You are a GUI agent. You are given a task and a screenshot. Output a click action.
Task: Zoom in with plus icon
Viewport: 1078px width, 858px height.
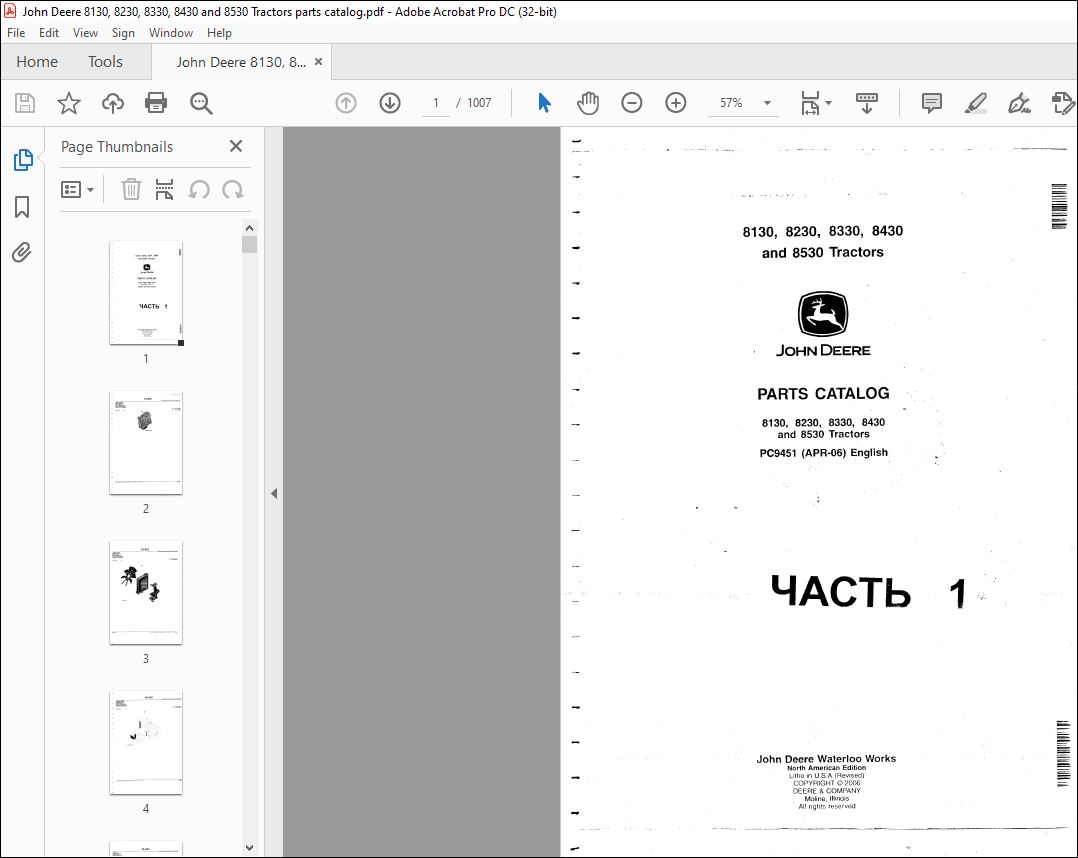(676, 103)
